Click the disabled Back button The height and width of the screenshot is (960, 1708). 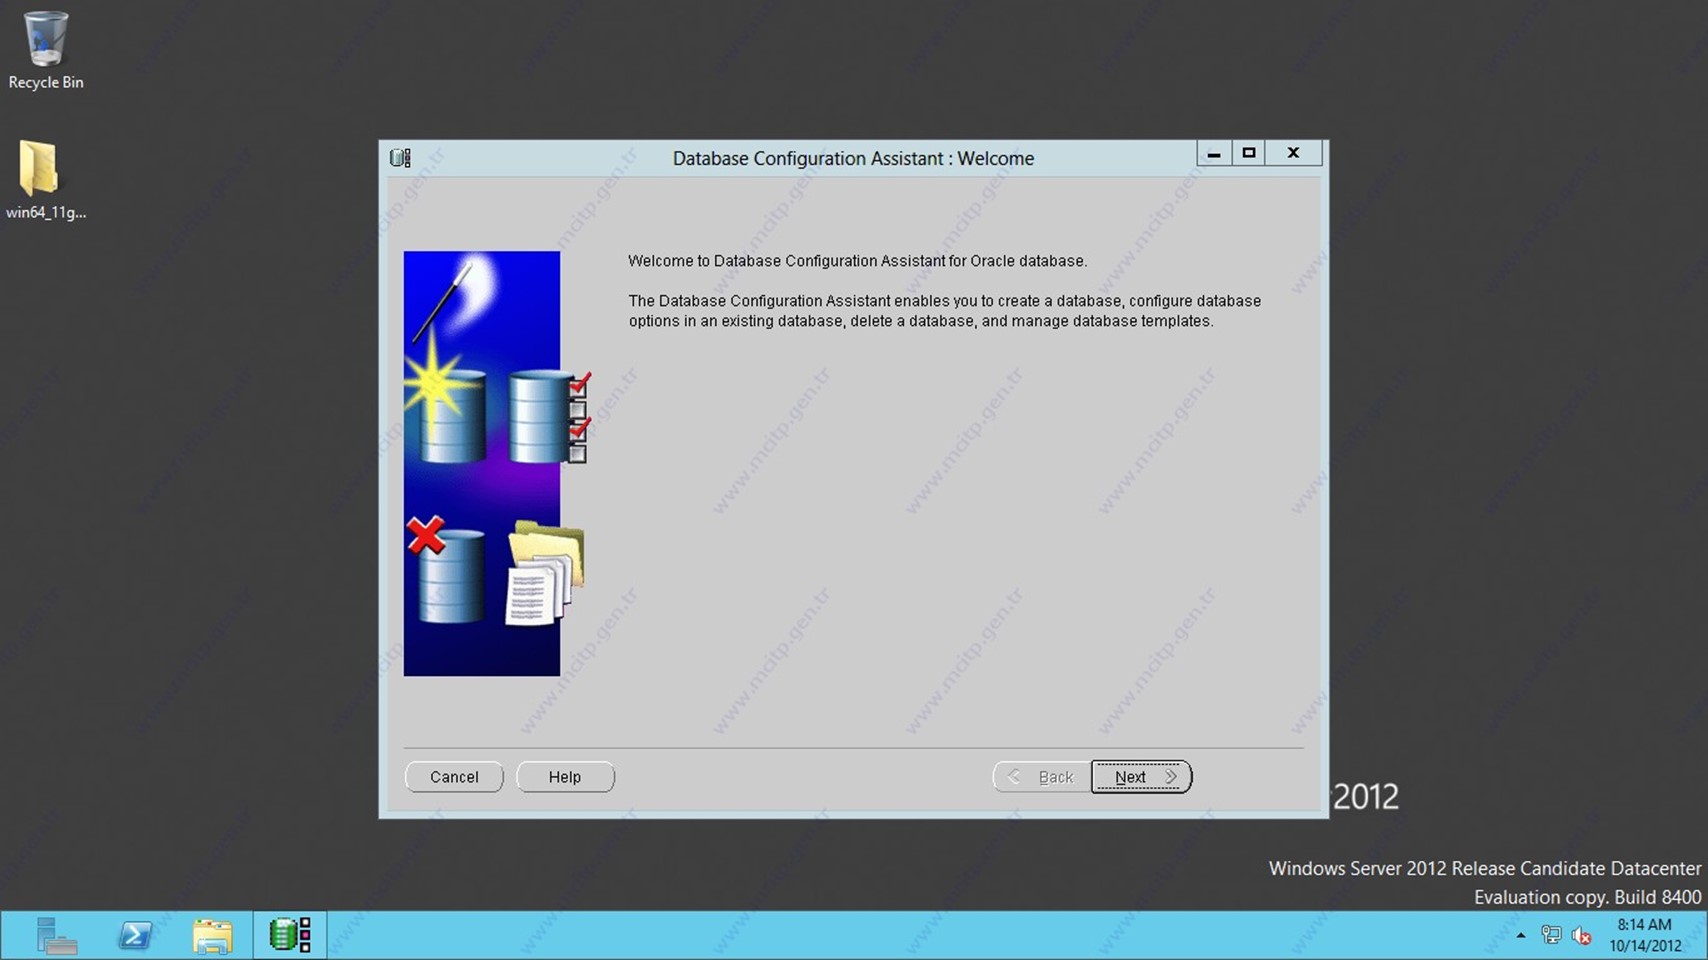[1041, 777]
